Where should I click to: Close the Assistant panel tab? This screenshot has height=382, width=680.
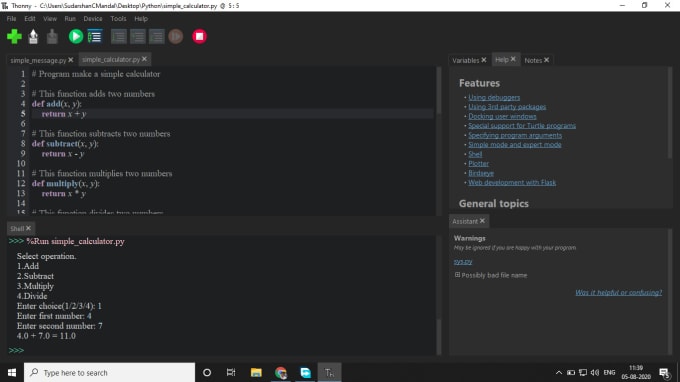482,221
